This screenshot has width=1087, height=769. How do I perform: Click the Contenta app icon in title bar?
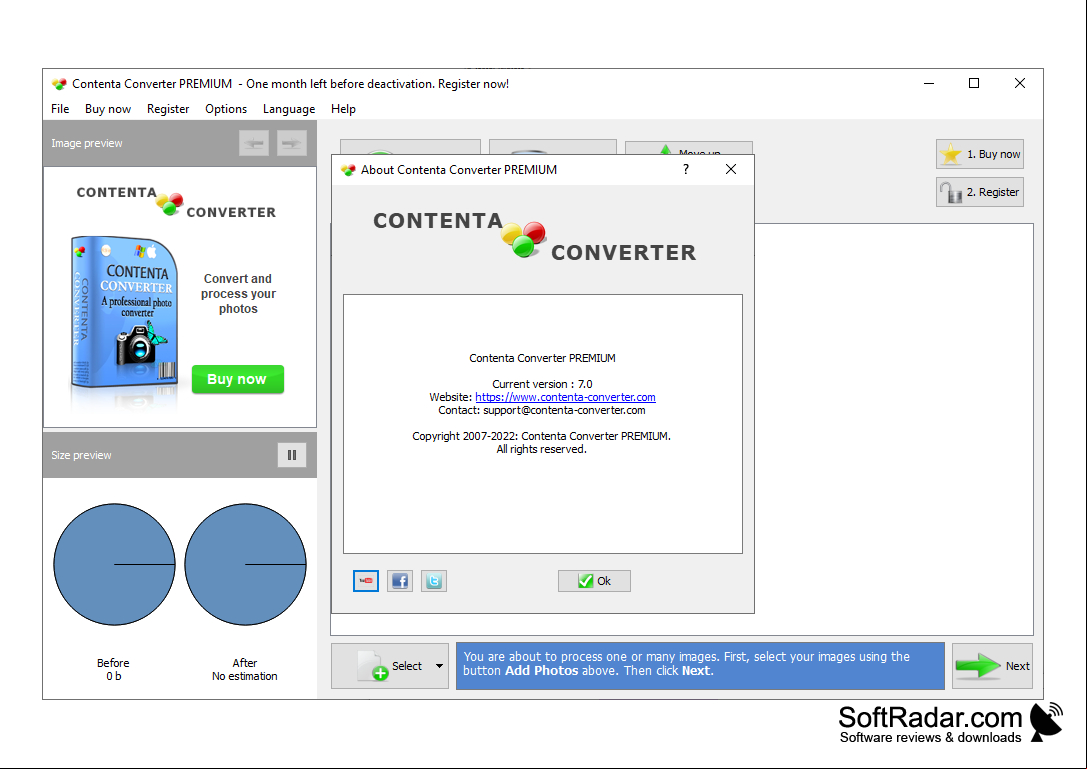pos(59,84)
